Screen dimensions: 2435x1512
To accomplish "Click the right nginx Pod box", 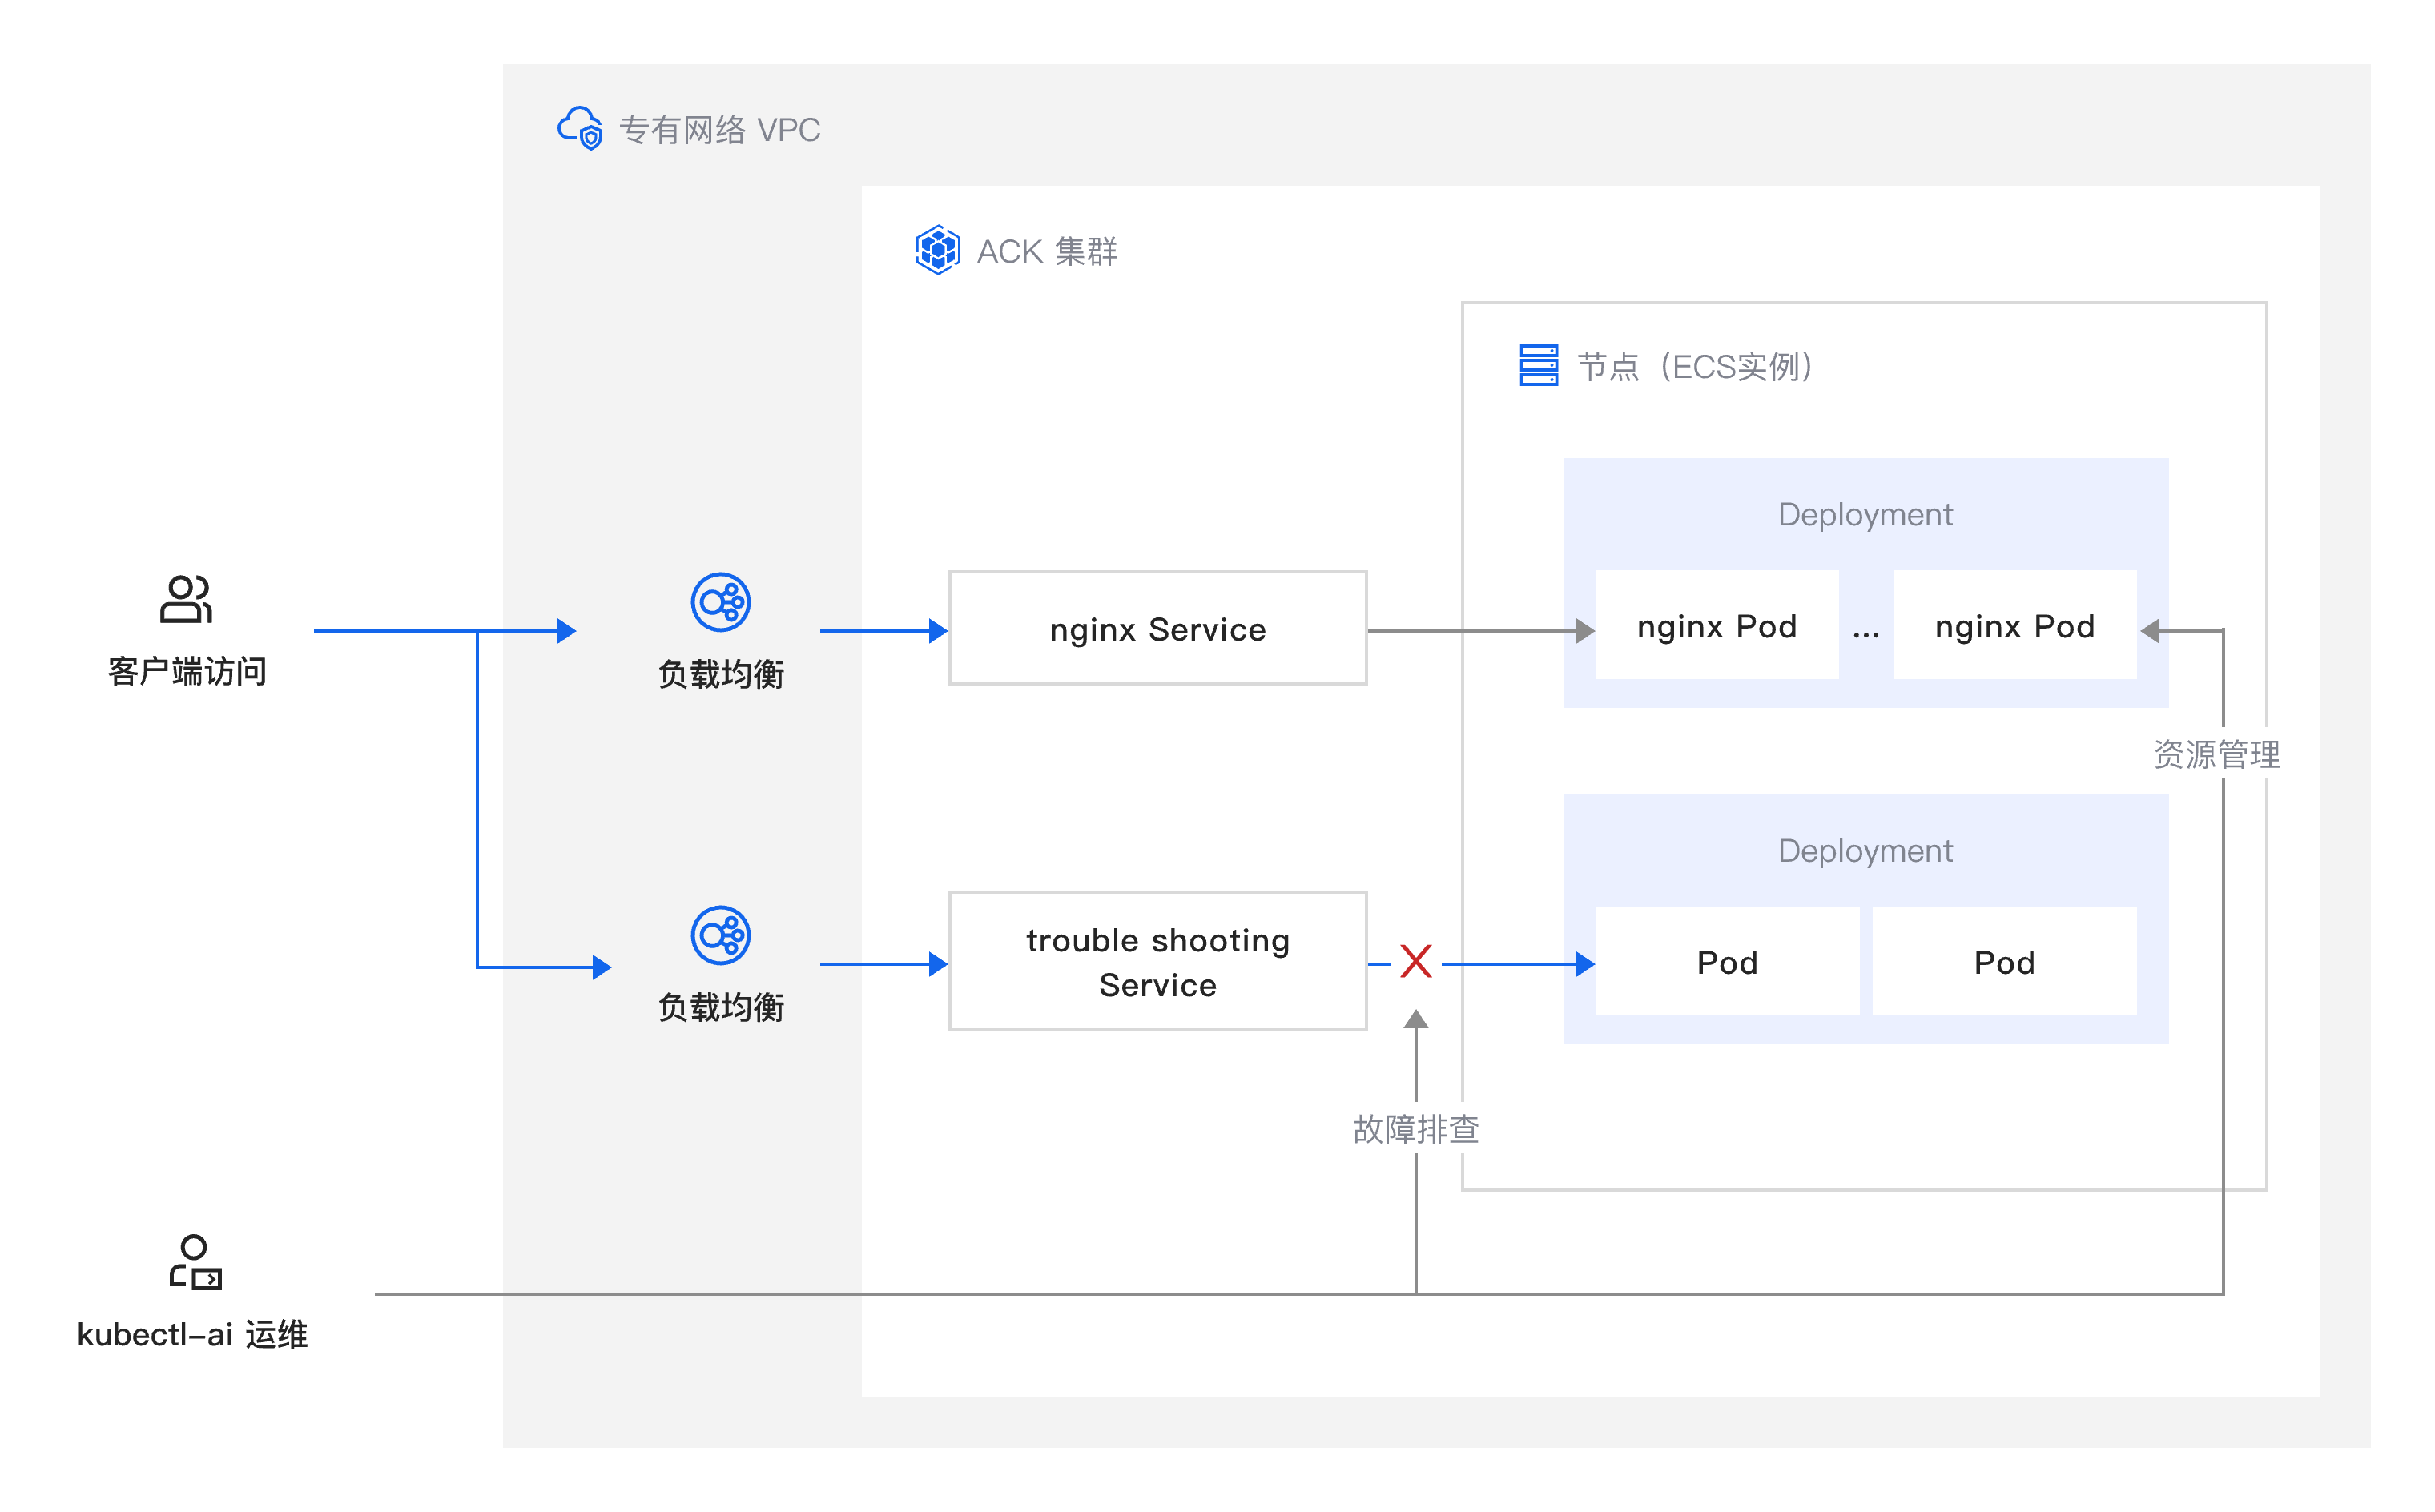I will pos(2014,626).
